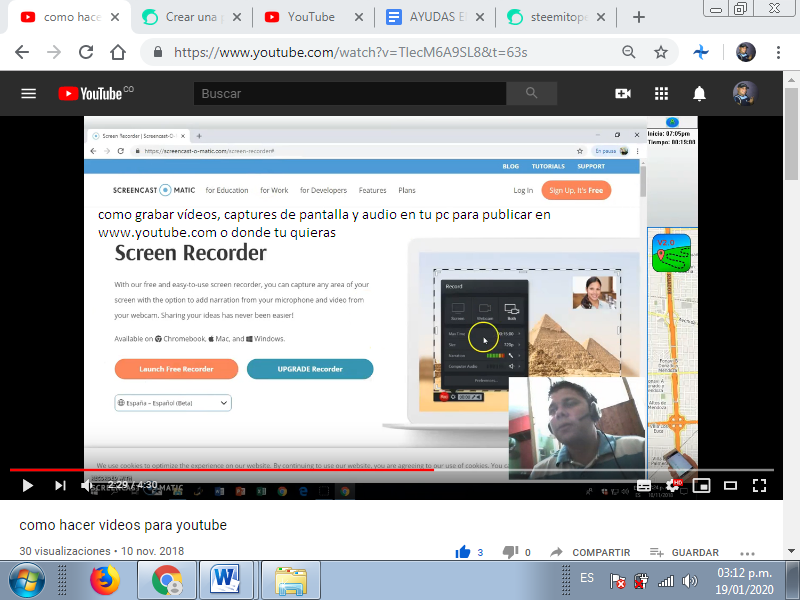Switch to the 'AYUDAS' document tab
The image size is (800, 600).
click(x=435, y=17)
